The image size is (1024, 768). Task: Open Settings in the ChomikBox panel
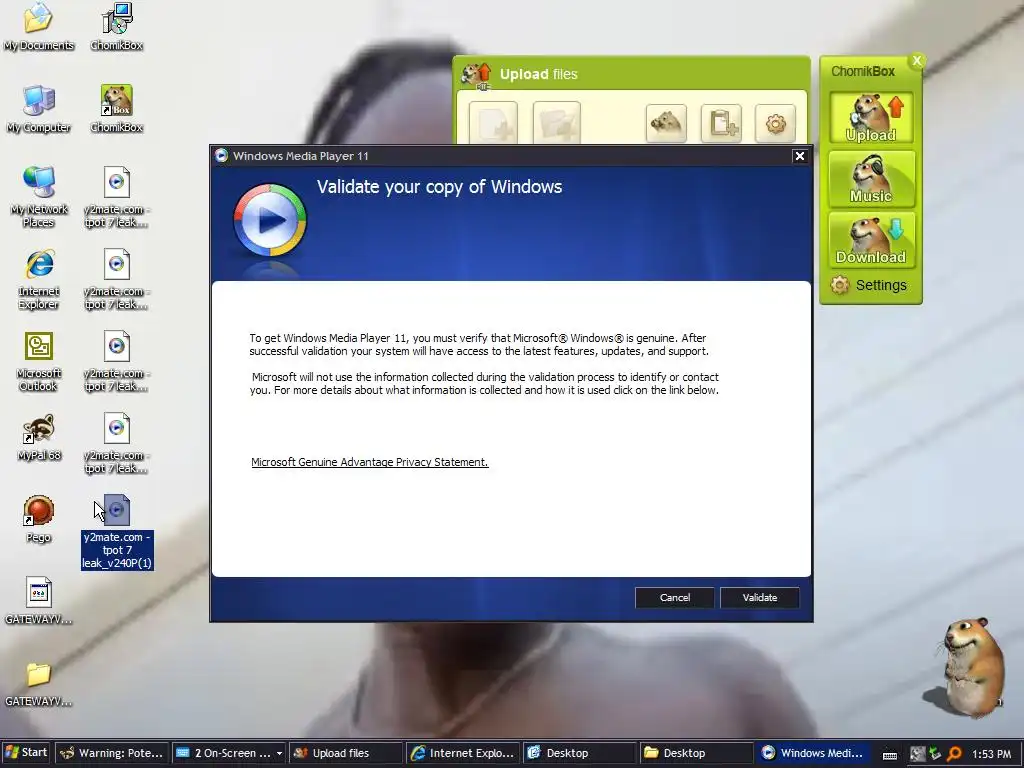pyautogui.click(x=869, y=285)
